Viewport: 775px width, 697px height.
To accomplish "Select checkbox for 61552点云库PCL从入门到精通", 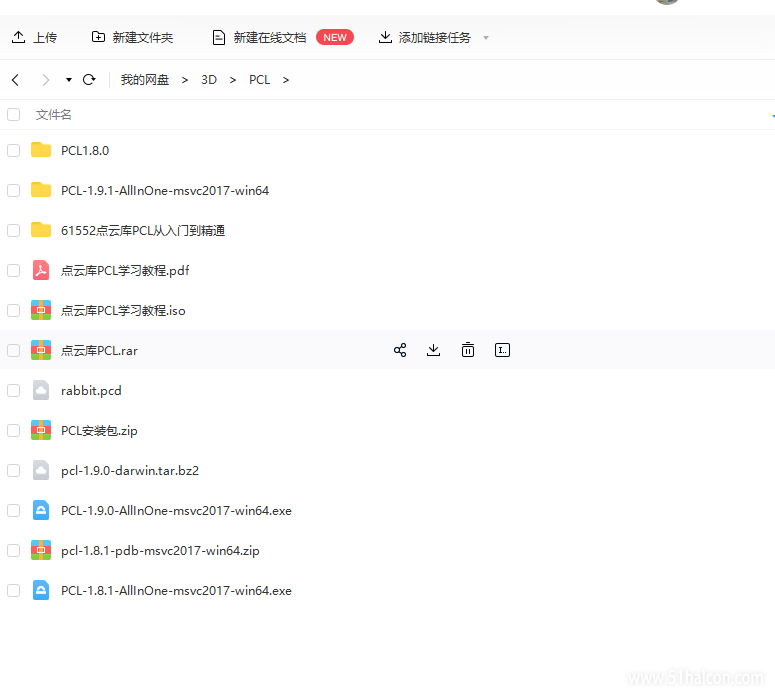I will tap(13, 230).
